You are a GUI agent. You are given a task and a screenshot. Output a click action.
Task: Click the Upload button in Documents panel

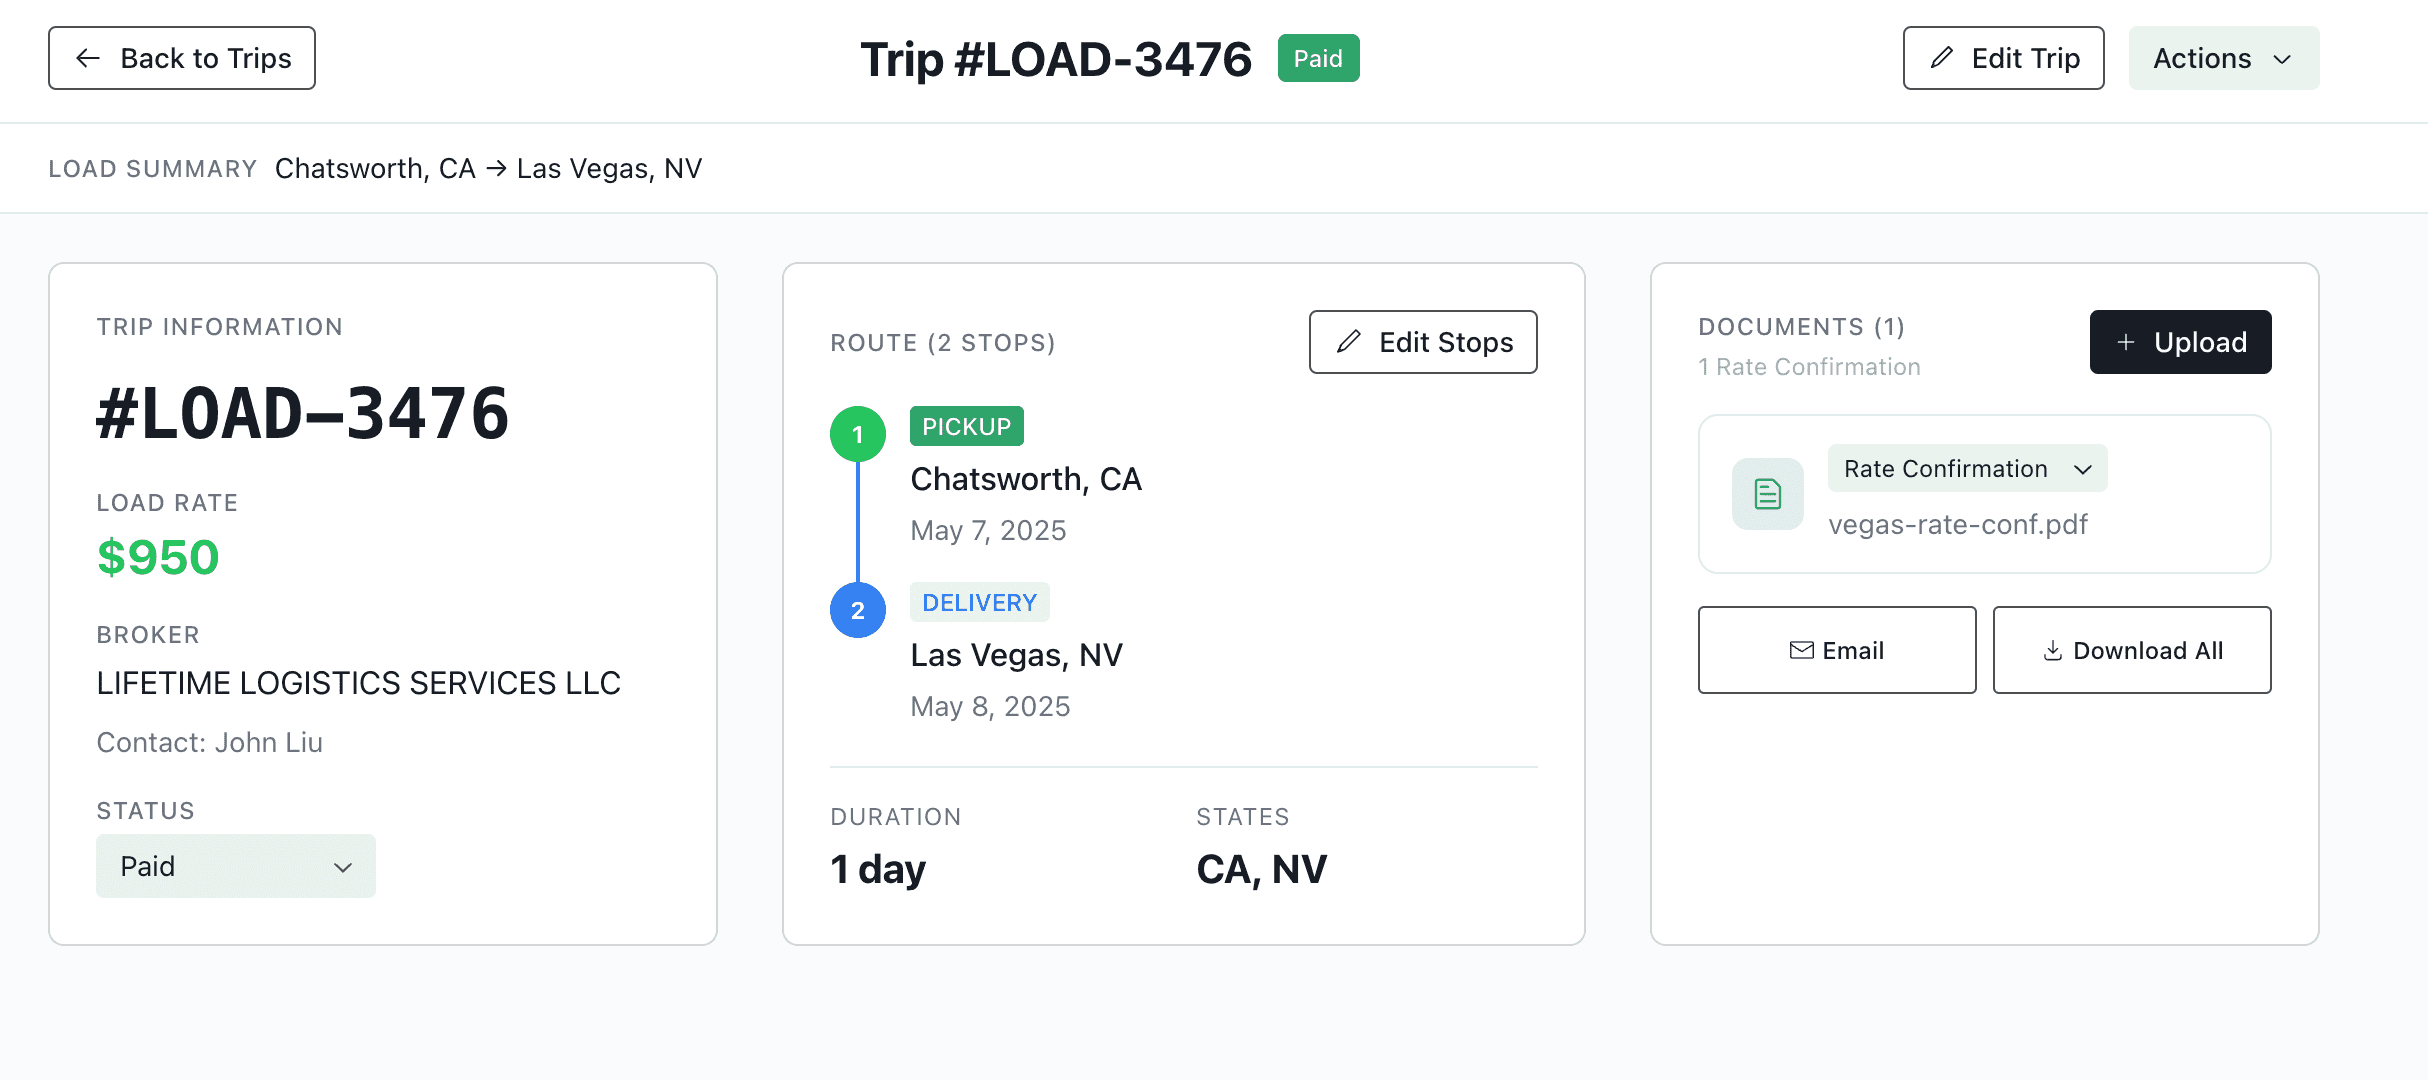(x=2180, y=342)
